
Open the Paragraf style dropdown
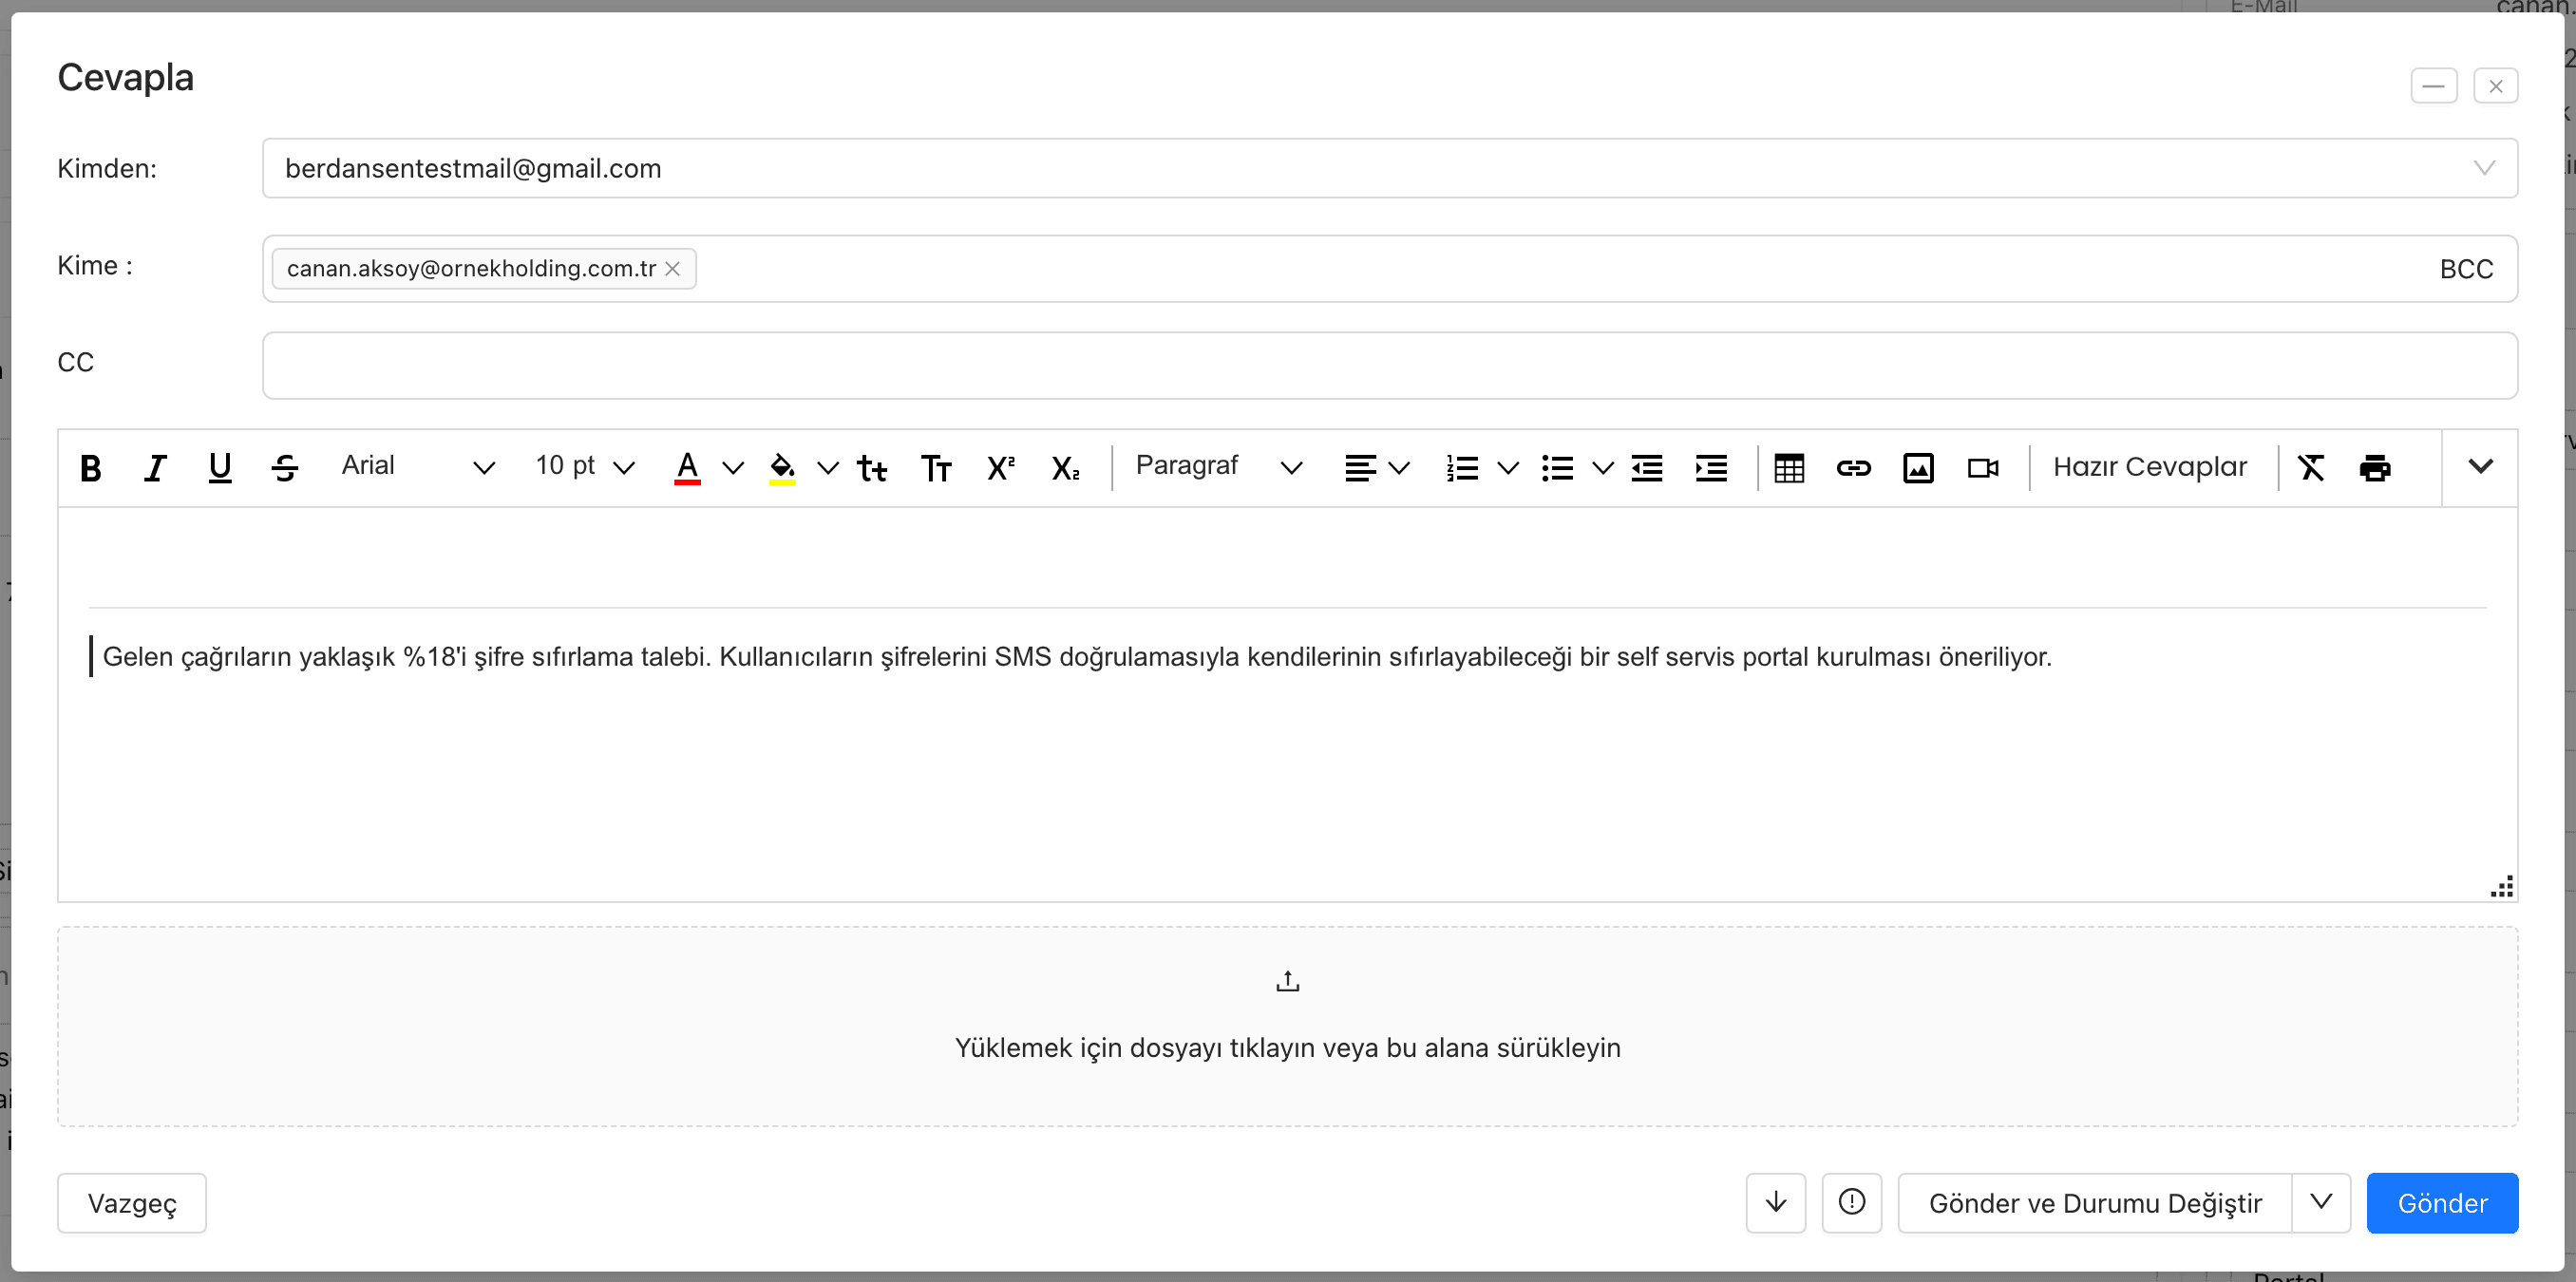coord(1218,467)
